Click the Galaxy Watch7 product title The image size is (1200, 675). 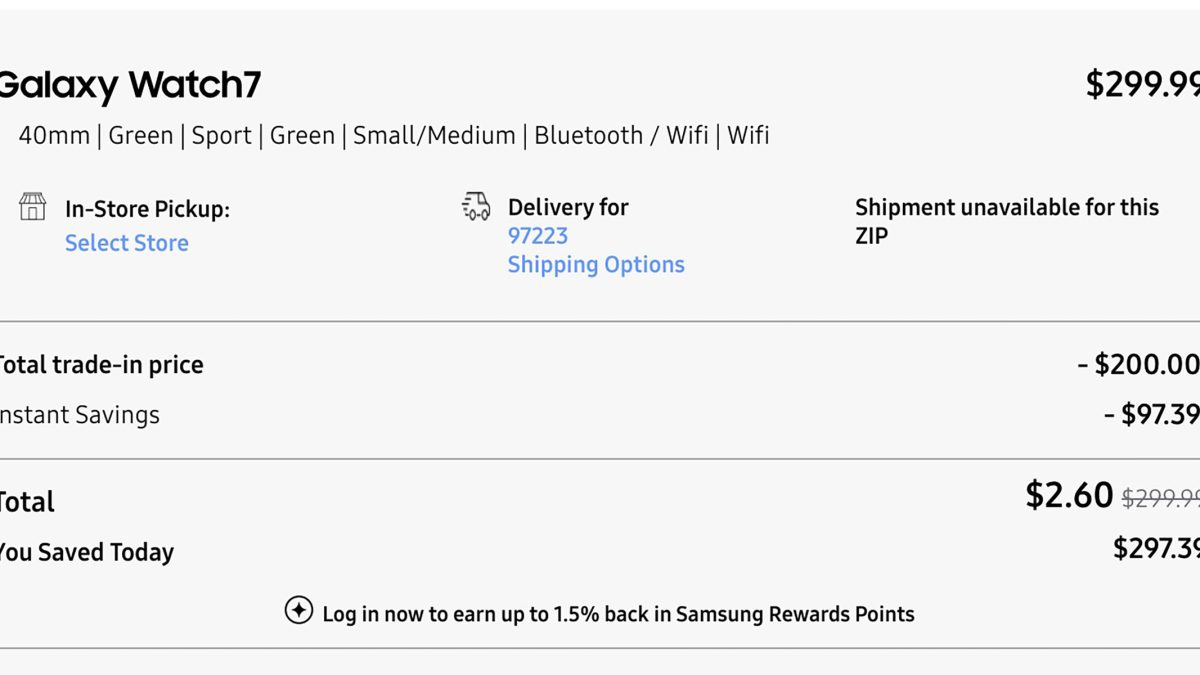click(x=130, y=85)
